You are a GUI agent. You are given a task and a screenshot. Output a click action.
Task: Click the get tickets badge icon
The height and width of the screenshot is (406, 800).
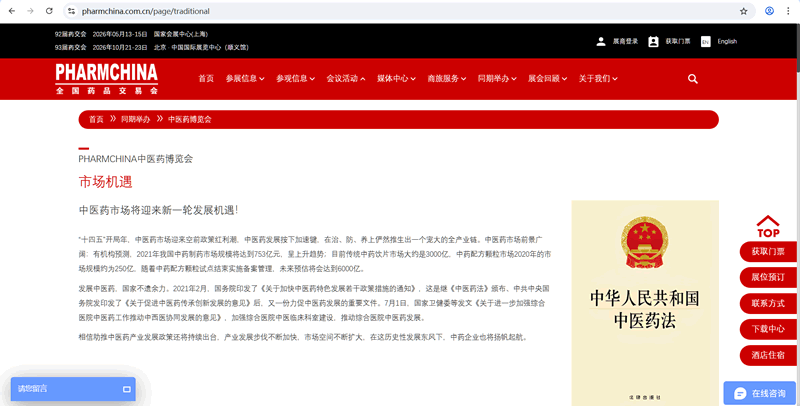pos(653,41)
